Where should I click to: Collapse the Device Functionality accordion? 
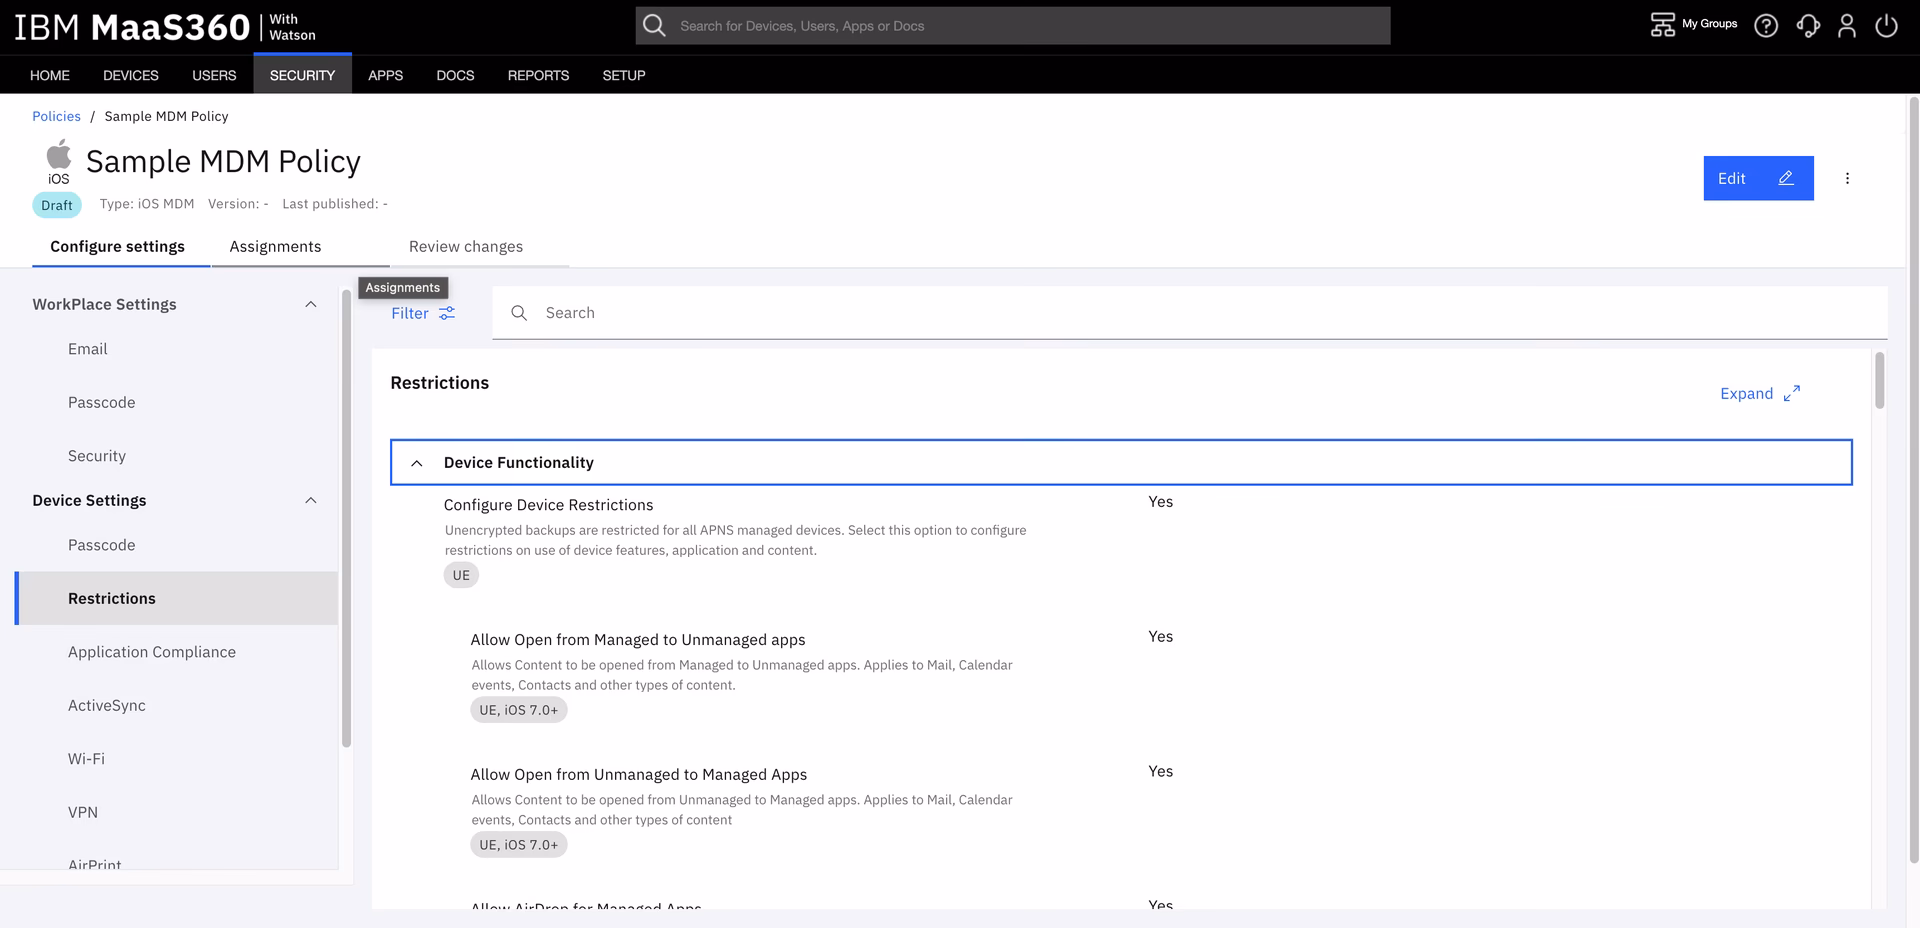click(x=417, y=463)
